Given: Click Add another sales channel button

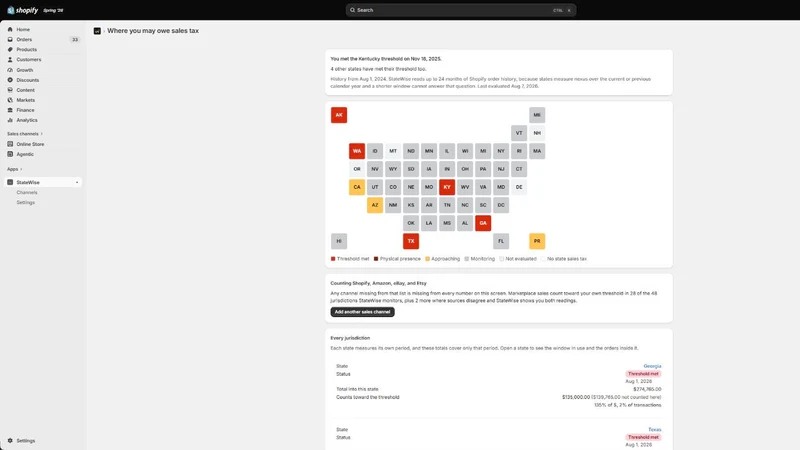Looking at the screenshot, I should click(x=362, y=312).
